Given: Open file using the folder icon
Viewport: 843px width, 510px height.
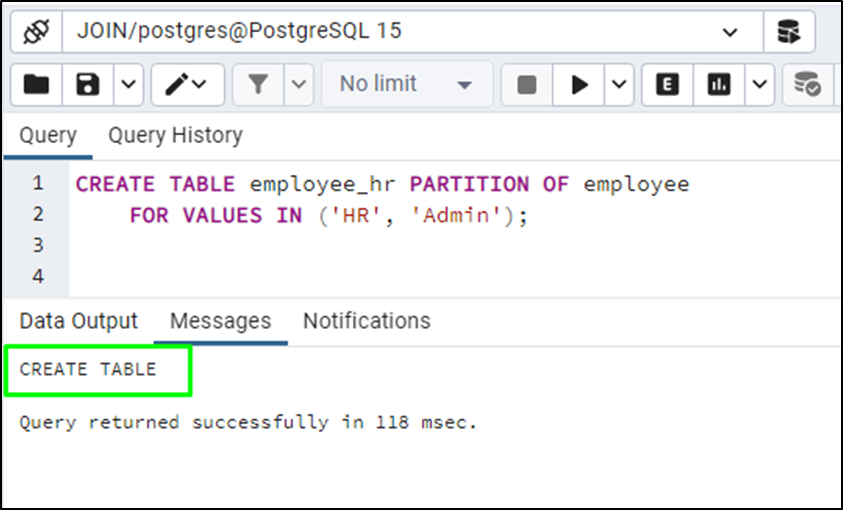Looking at the screenshot, I should pos(37,84).
